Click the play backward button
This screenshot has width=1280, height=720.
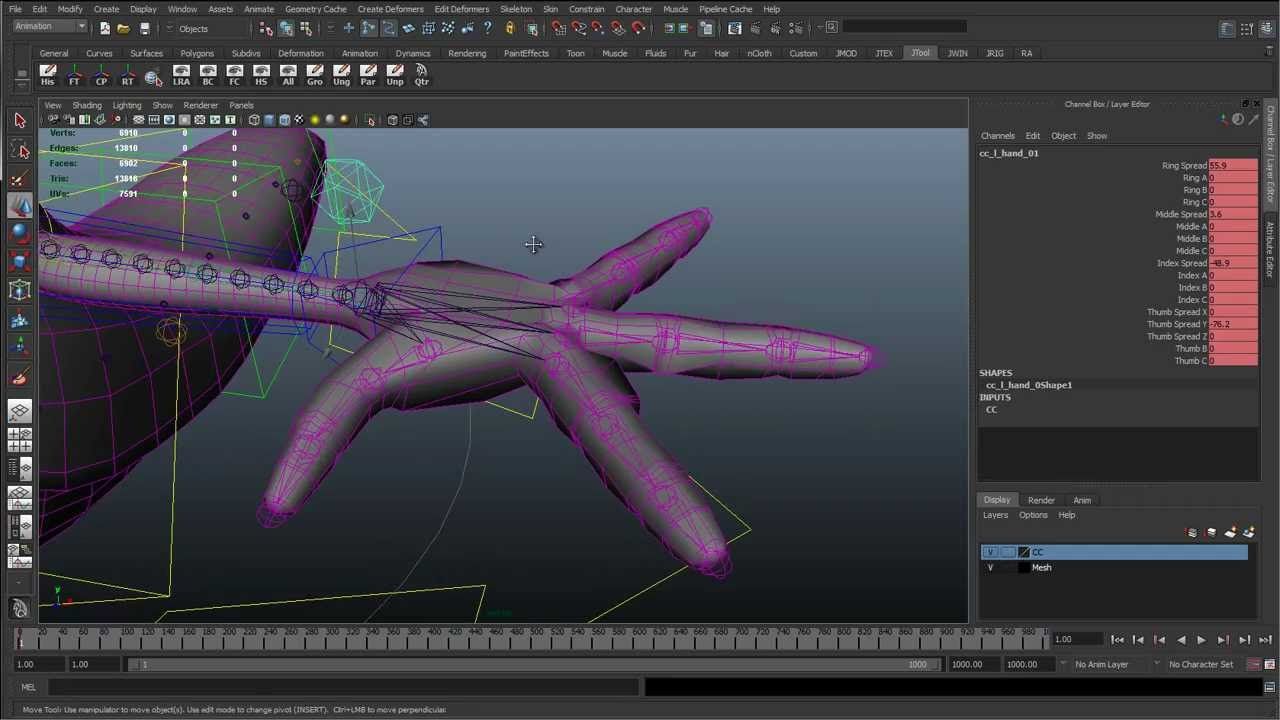pos(1181,640)
